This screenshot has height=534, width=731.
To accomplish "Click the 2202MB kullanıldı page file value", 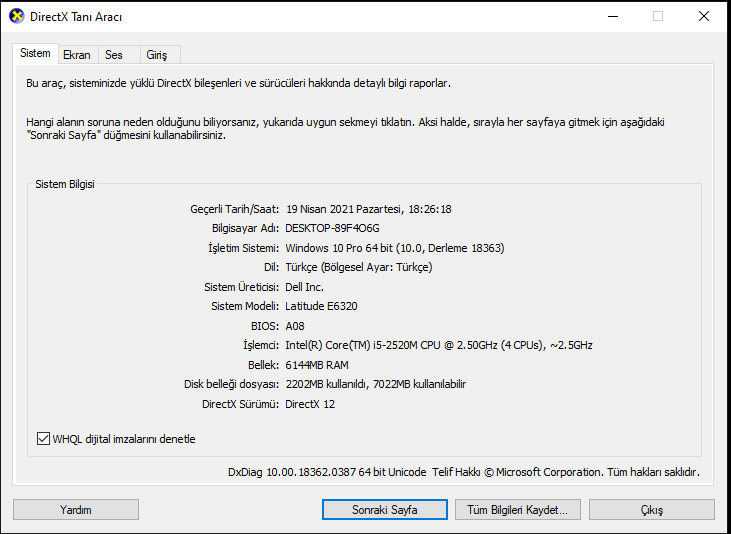I will click(x=376, y=384).
